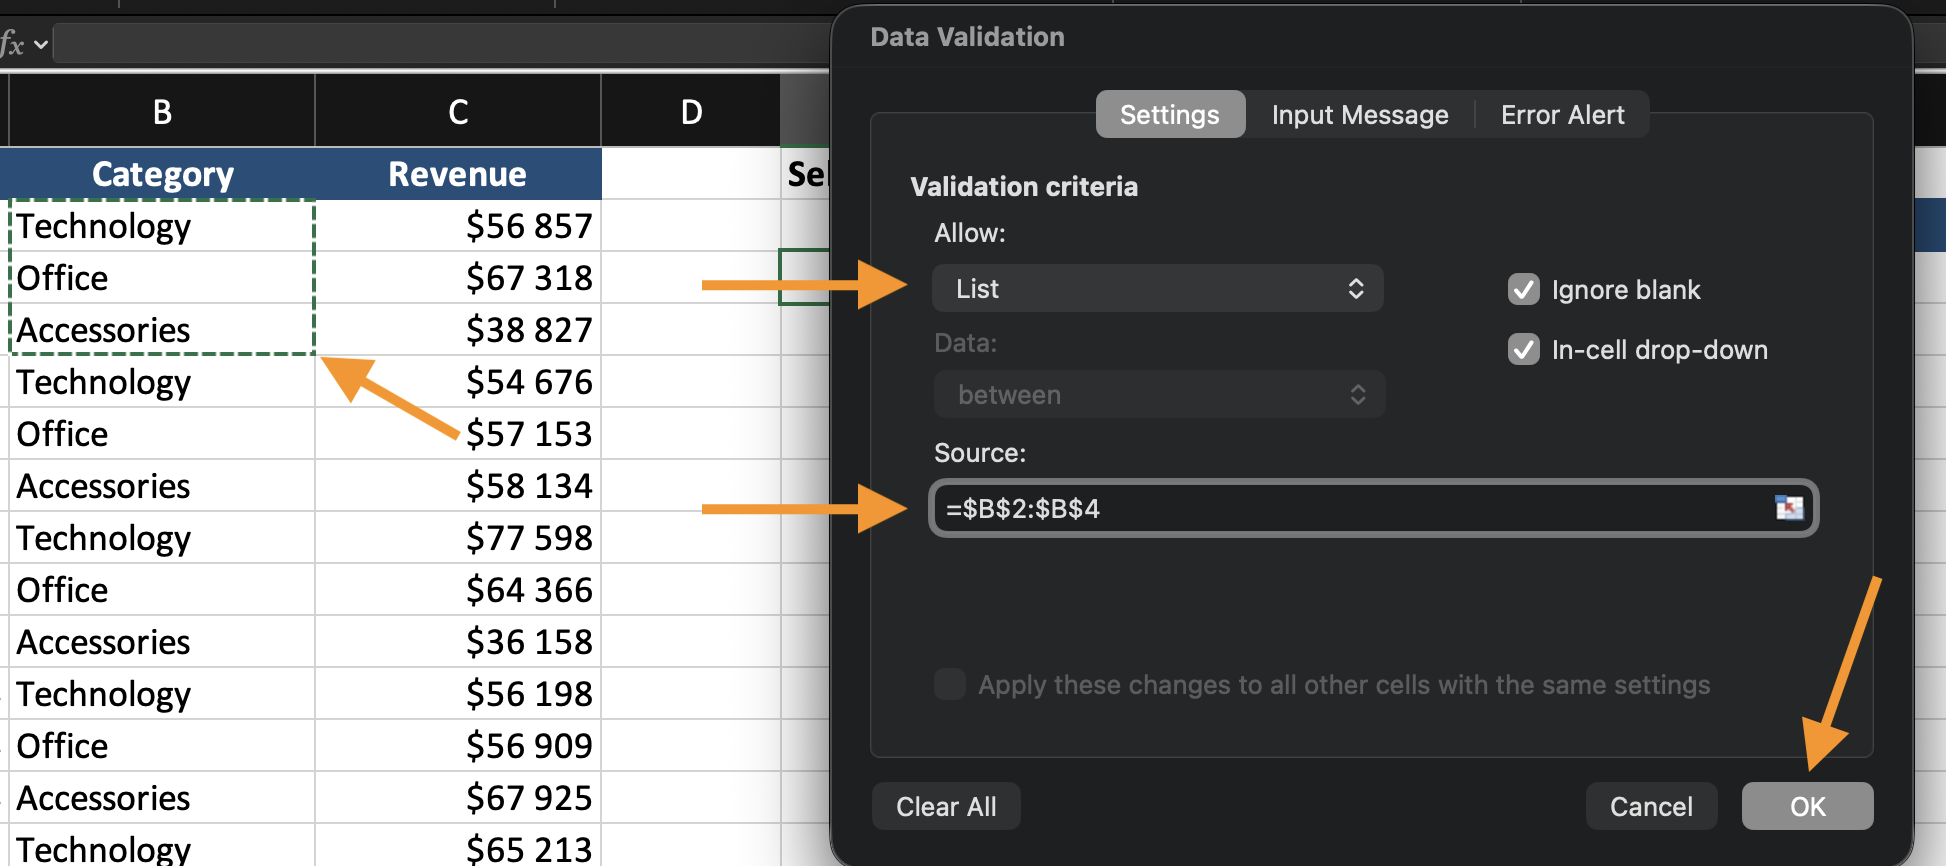Click the fx insert function icon
Image resolution: width=1946 pixels, height=866 pixels.
[12, 44]
